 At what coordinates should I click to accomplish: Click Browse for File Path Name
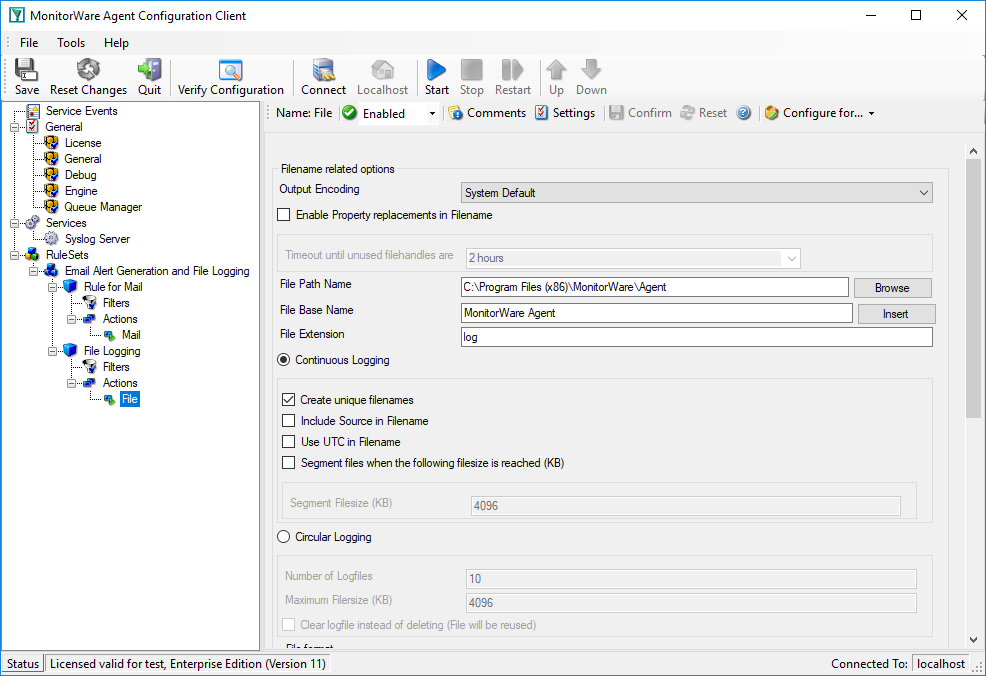[892, 288]
